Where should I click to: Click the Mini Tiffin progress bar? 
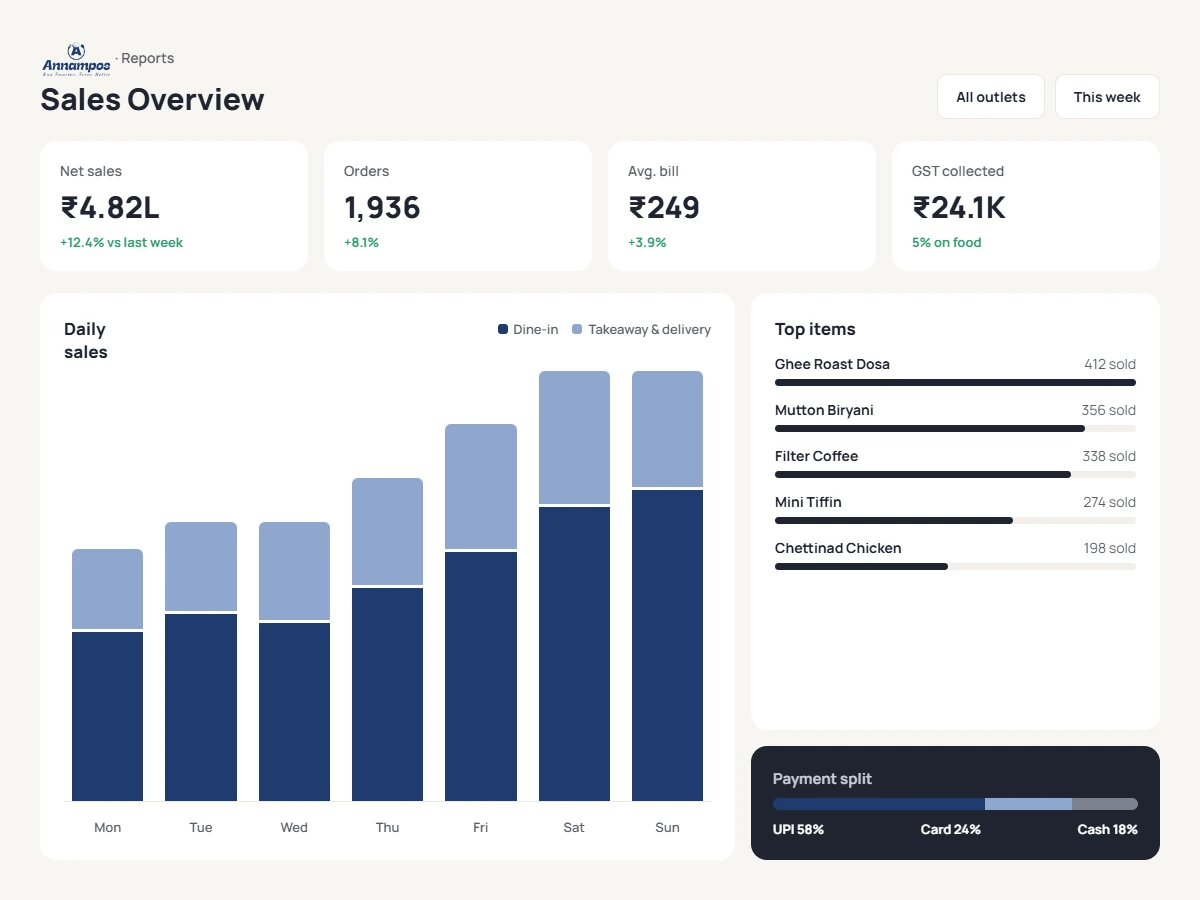(955, 520)
